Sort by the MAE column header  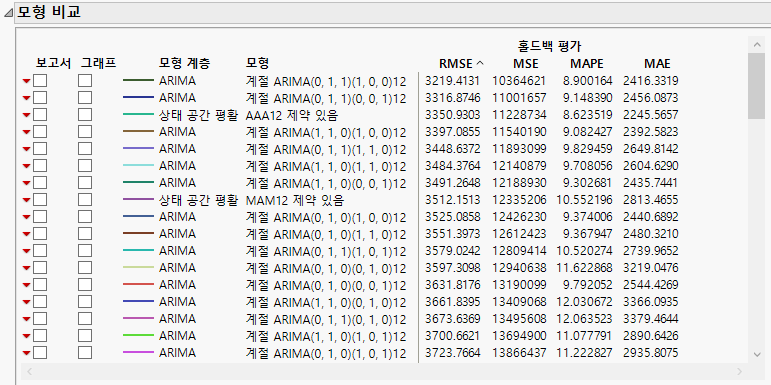(x=657, y=64)
